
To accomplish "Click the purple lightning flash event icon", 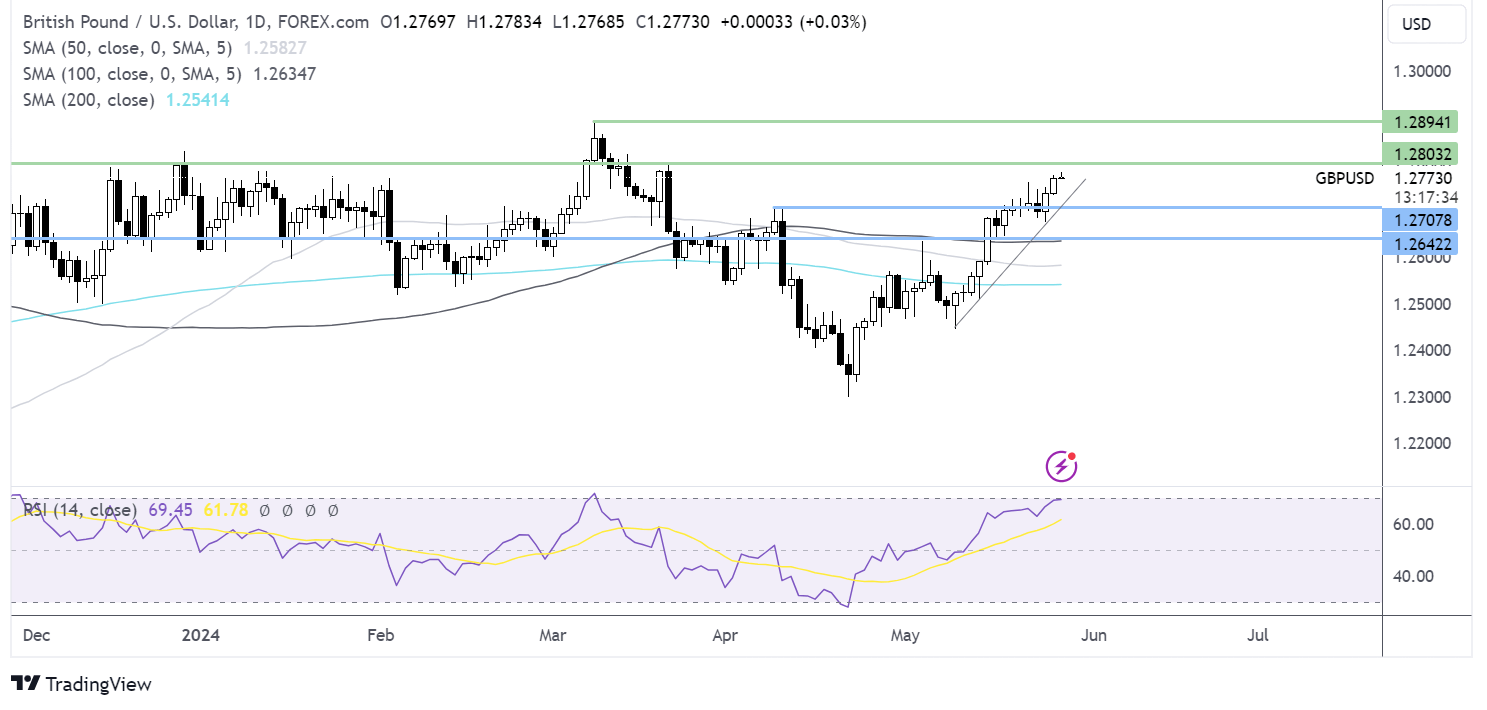I will coord(1060,465).
